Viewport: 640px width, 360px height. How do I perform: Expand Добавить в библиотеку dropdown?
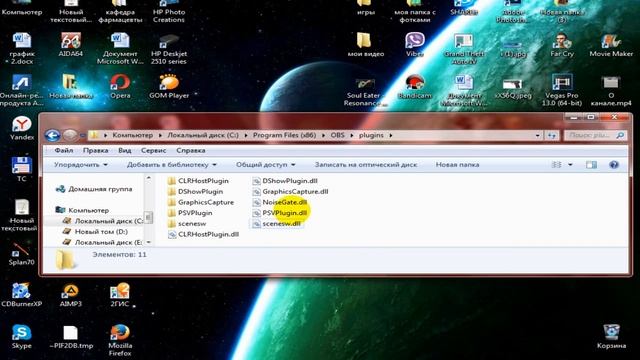pos(172,165)
